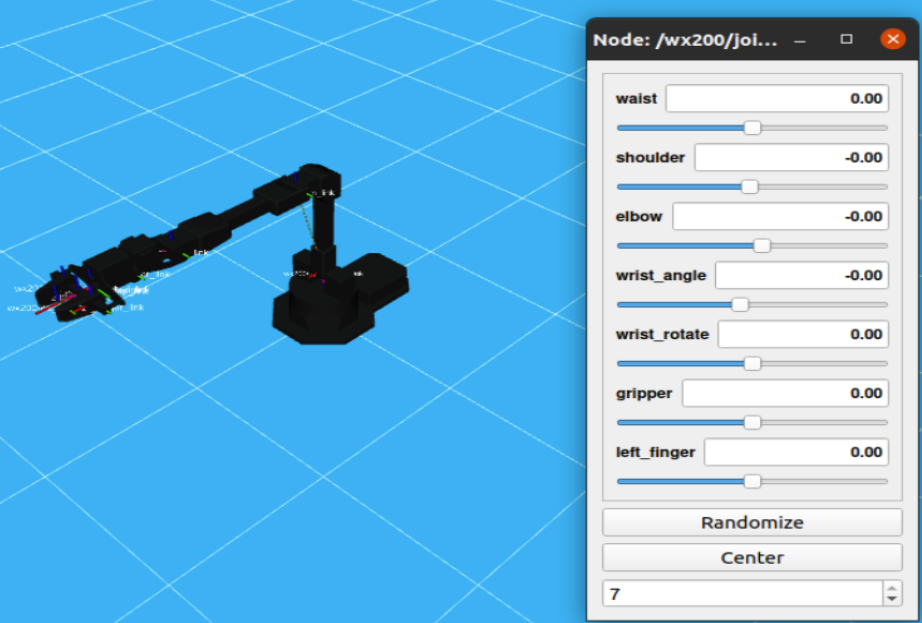Increase the spinbox value with up arrow
Screen dimensions: 922x623
pos(892,588)
